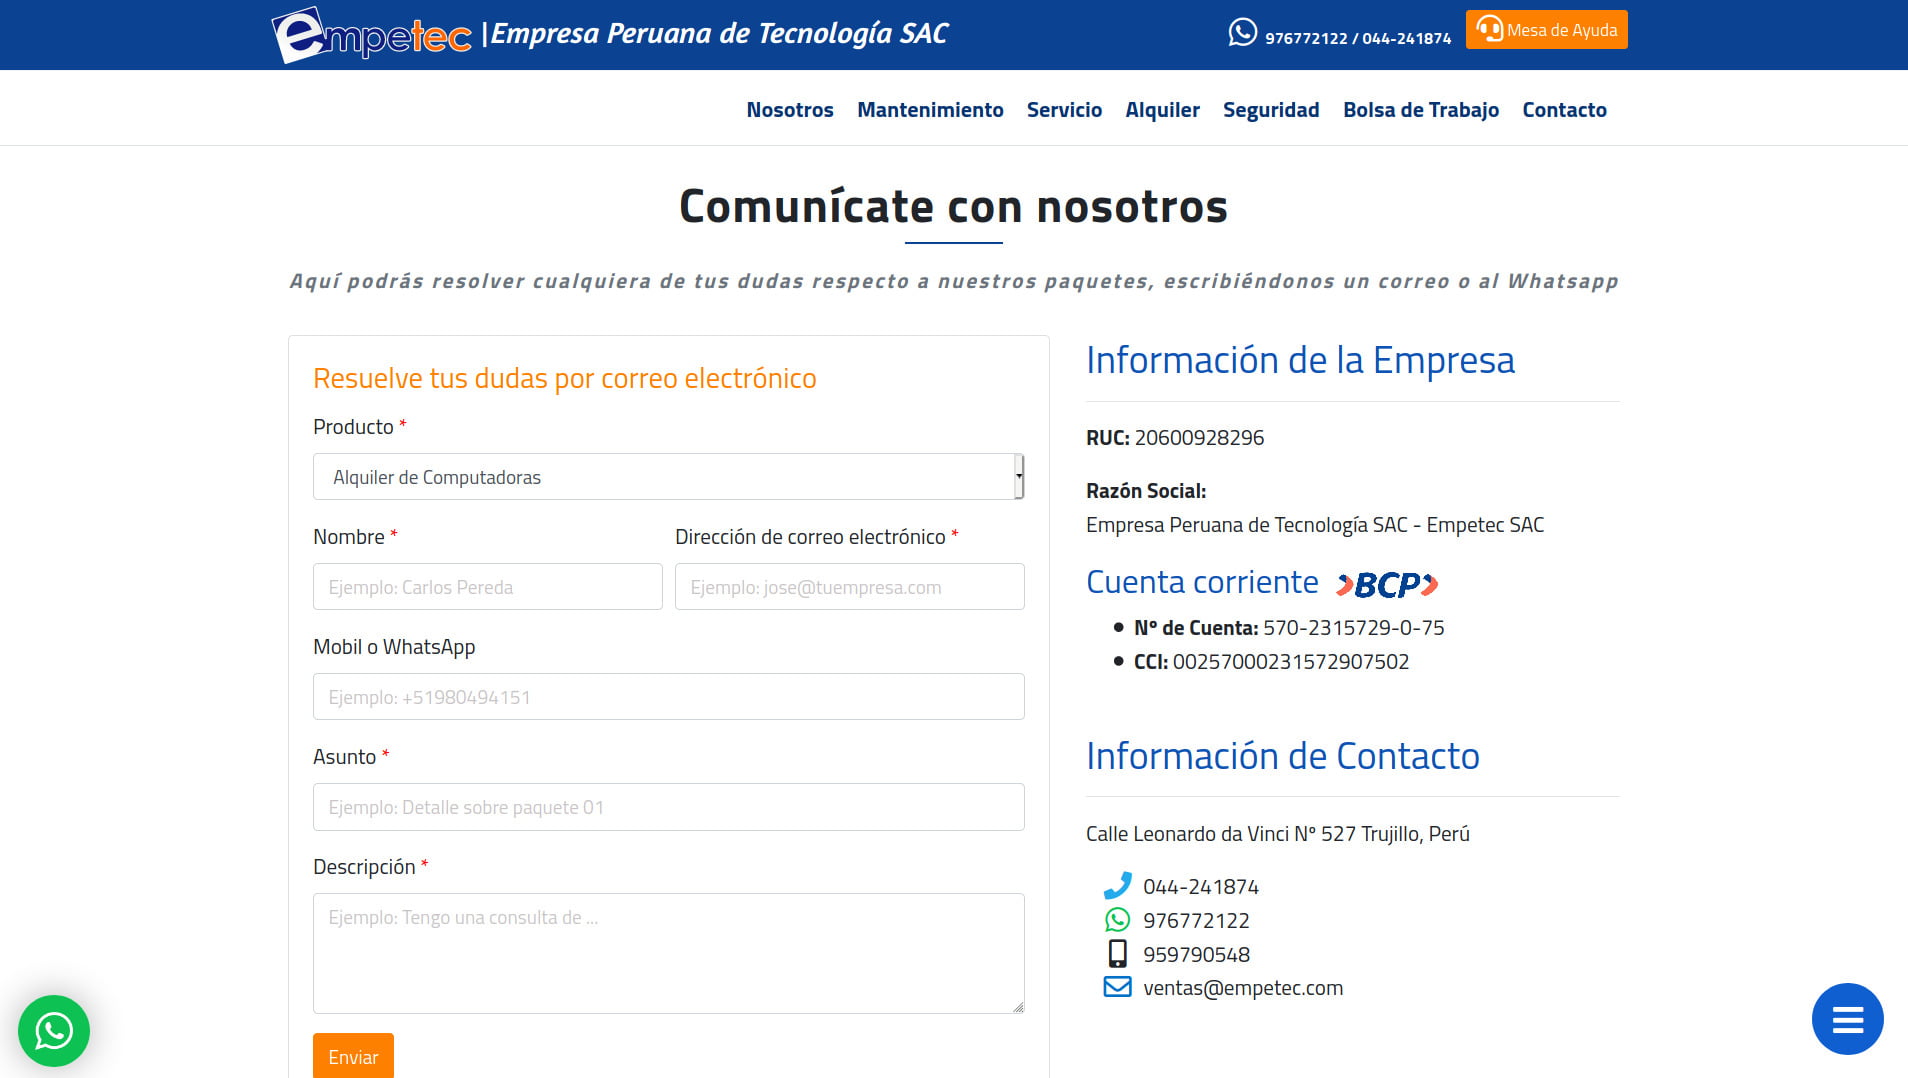This screenshot has height=1078, width=1908.
Task: Focus the Nombre input field
Action: tap(488, 587)
